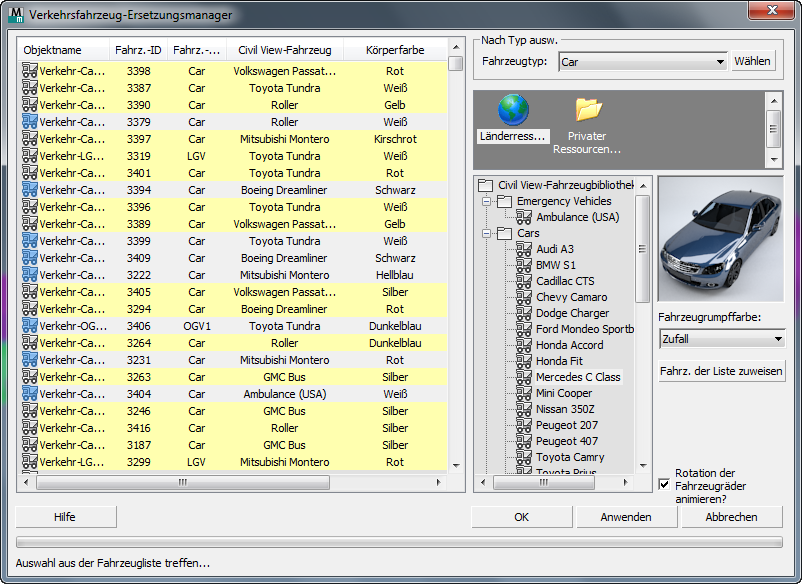Select Ford Mondeo Sportb tree item
This screenshot has height=584, width=802.
click(585, 329)
